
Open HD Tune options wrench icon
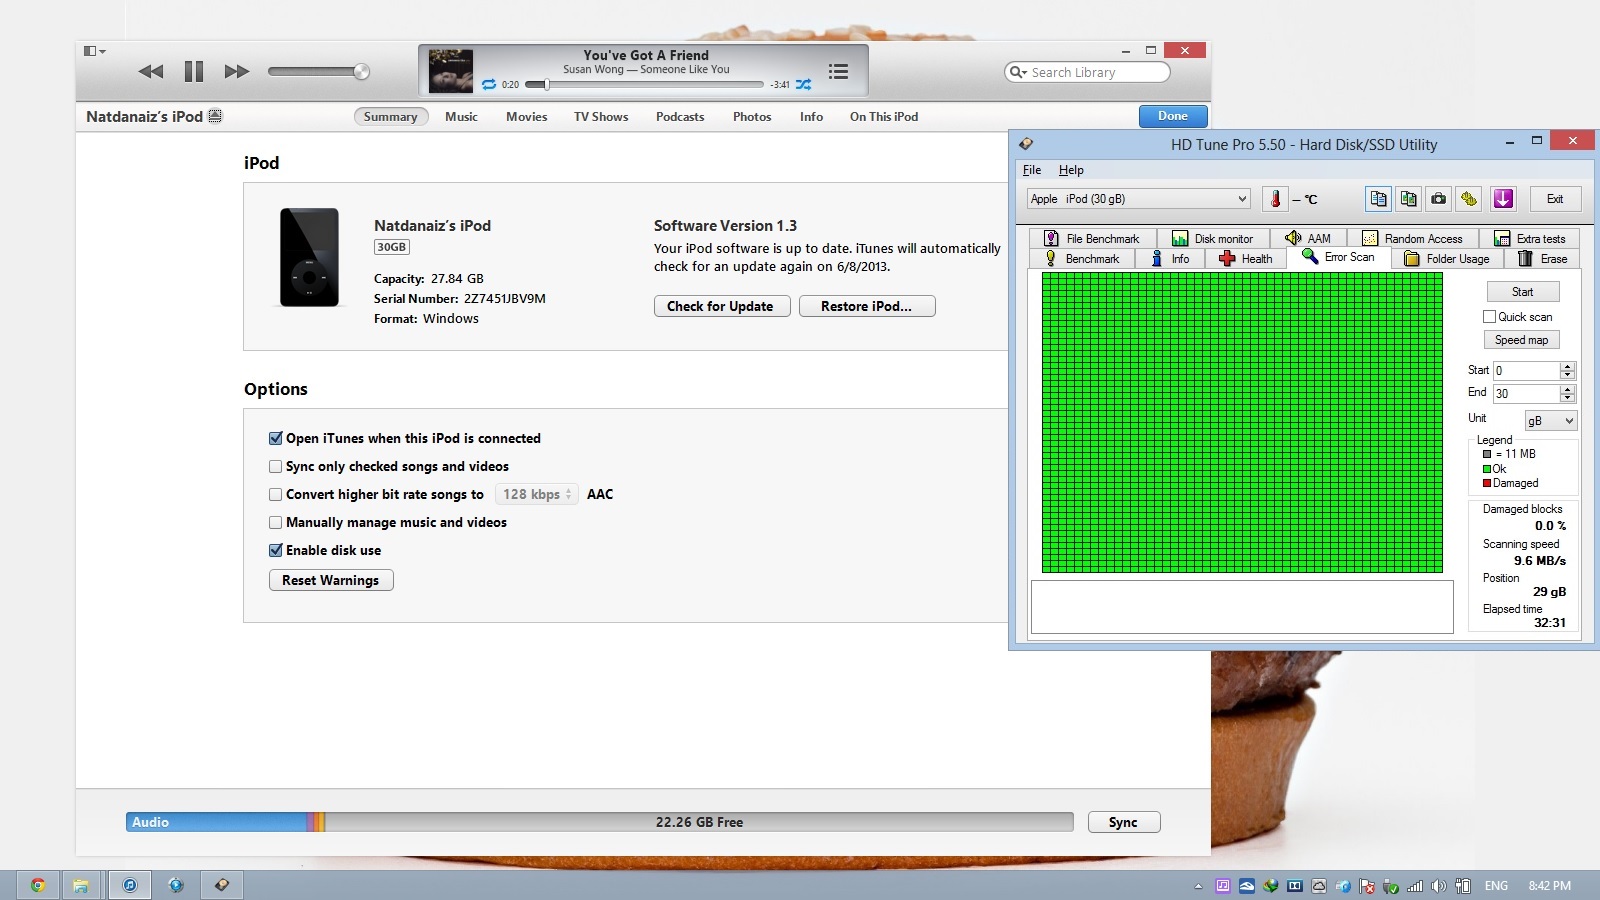point(1469,199)
